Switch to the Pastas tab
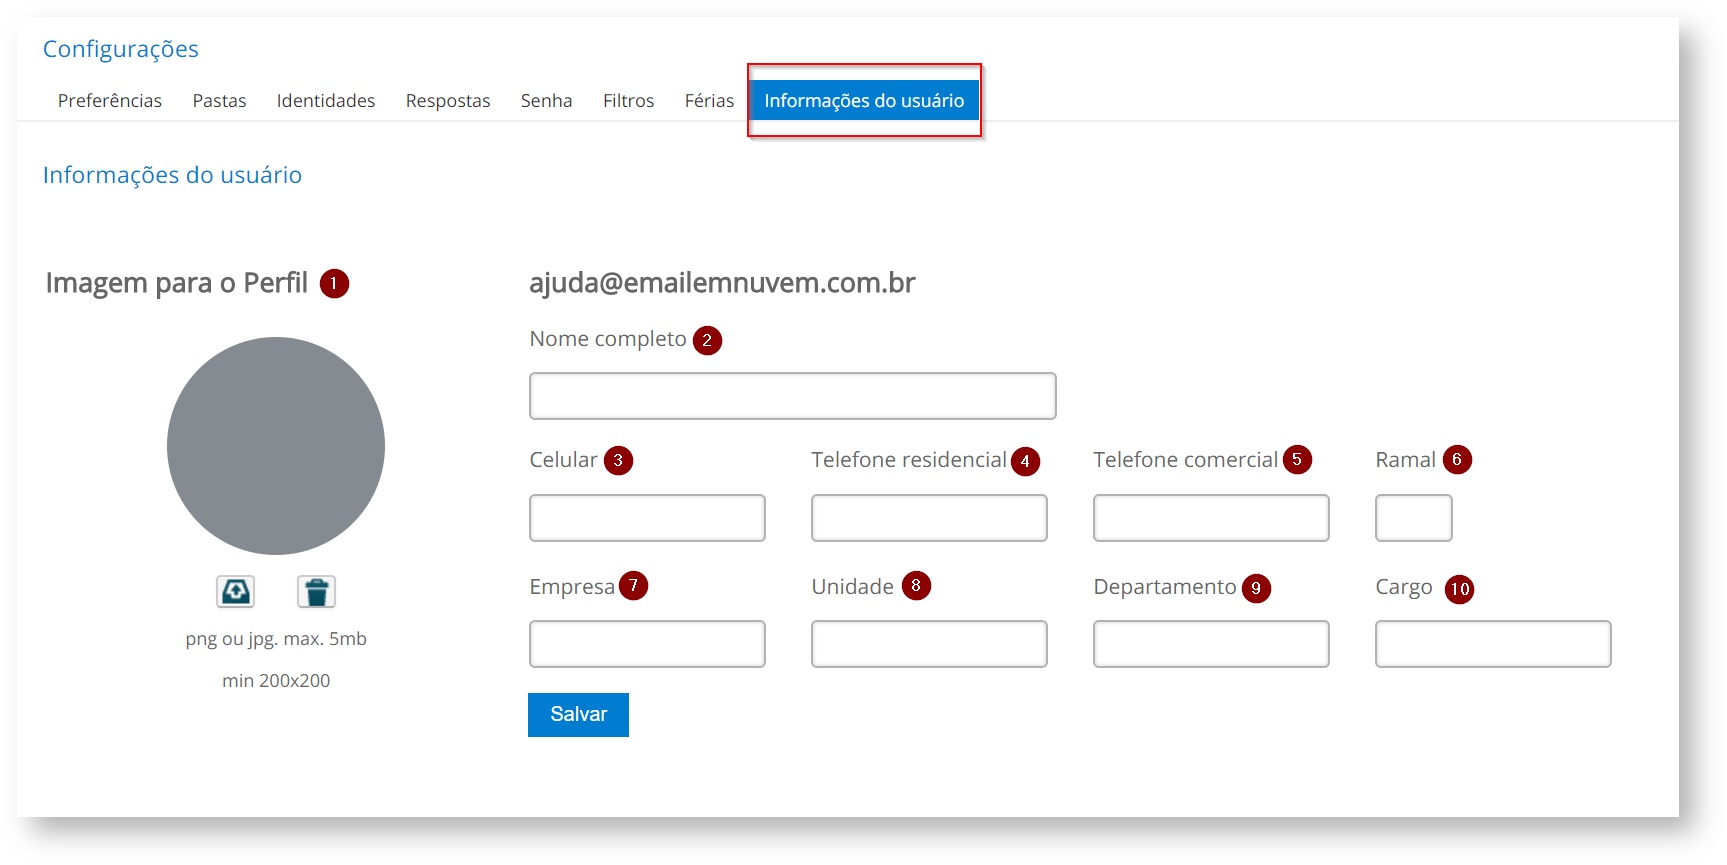Image resolution: width=1727 pixels, height=865 pixels. (x=219, y=101)
